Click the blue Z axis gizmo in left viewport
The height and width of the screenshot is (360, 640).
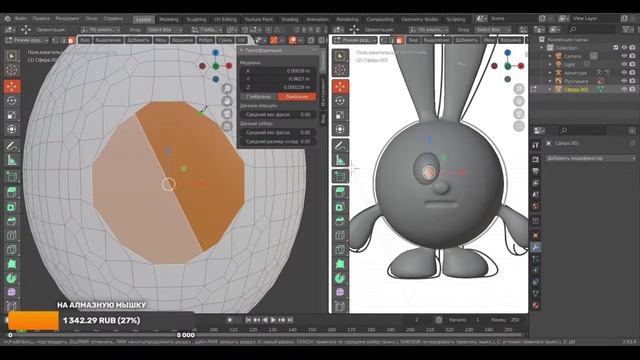coord(216,53)
